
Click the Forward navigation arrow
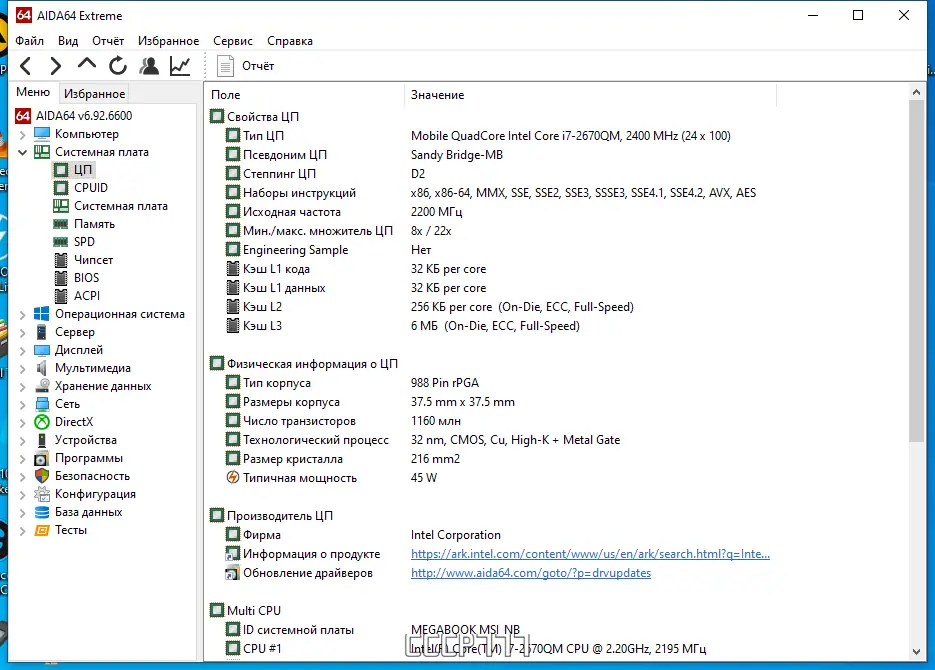tap(55, 66)
